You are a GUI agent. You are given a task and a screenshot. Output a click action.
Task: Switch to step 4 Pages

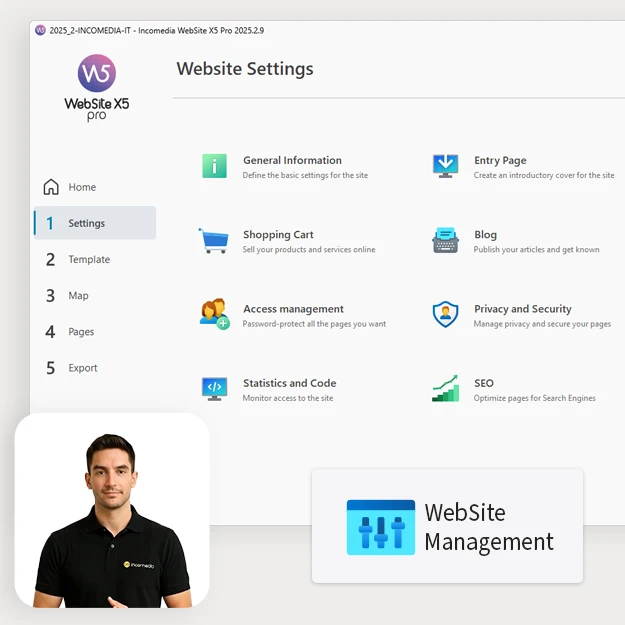[81, 331]
